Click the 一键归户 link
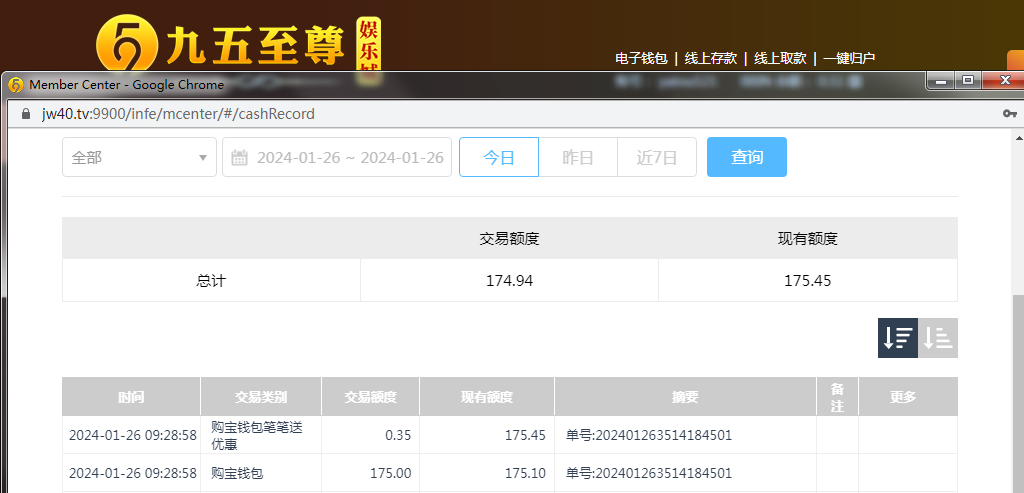The height and width of the screenshot is (493, 1024). [849, 58]
